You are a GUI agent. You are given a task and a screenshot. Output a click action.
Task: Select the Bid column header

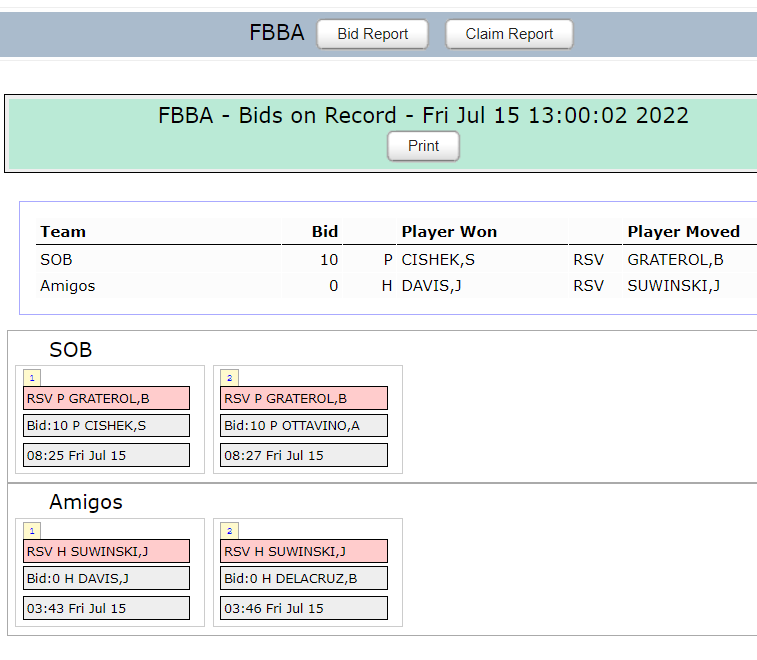(325, 231)
